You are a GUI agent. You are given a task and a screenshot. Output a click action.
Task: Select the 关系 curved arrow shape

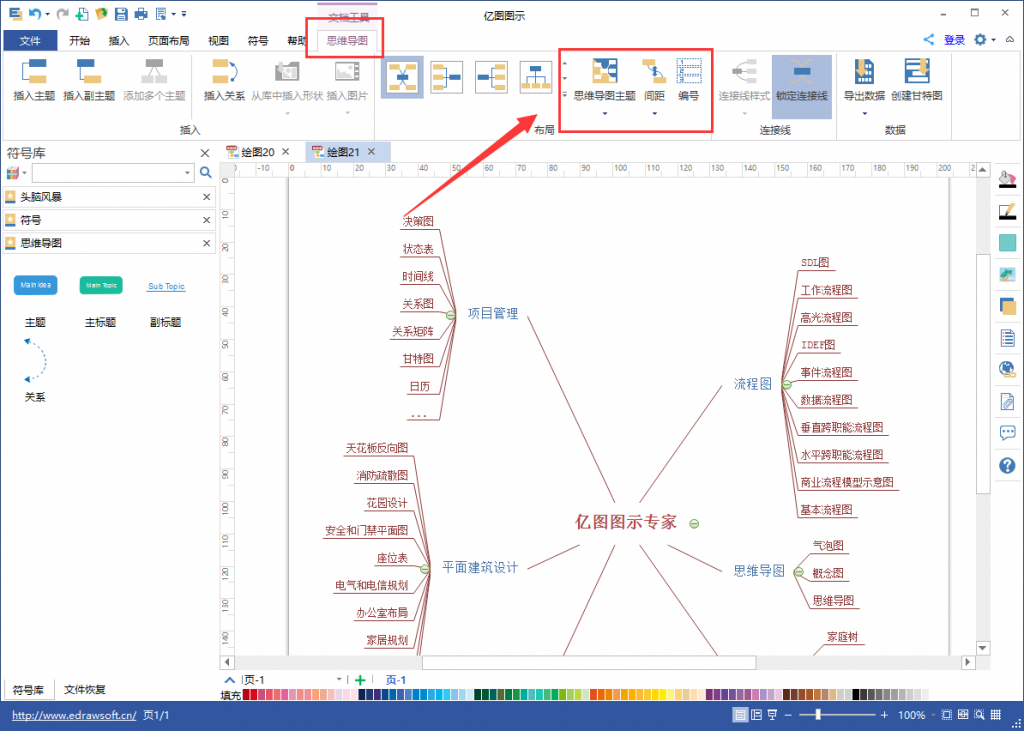[x=36, y=360]
